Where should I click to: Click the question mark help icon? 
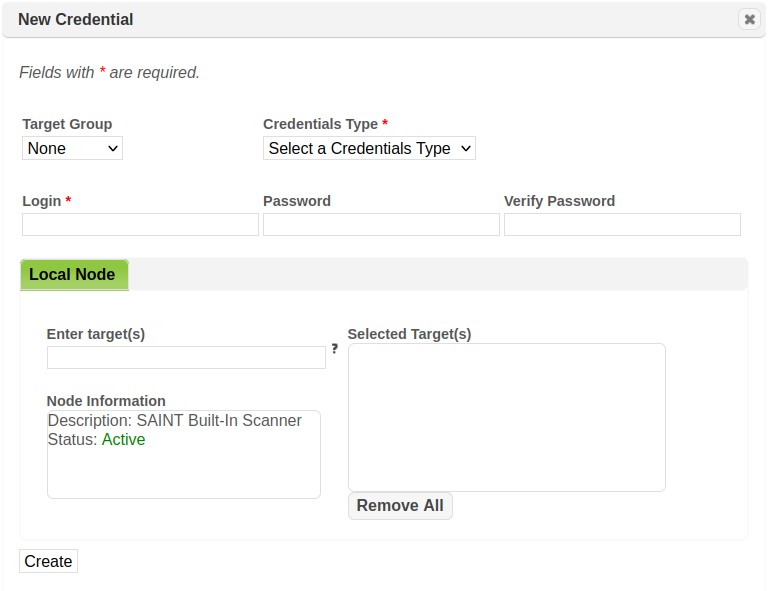click(x=335, y=349)
